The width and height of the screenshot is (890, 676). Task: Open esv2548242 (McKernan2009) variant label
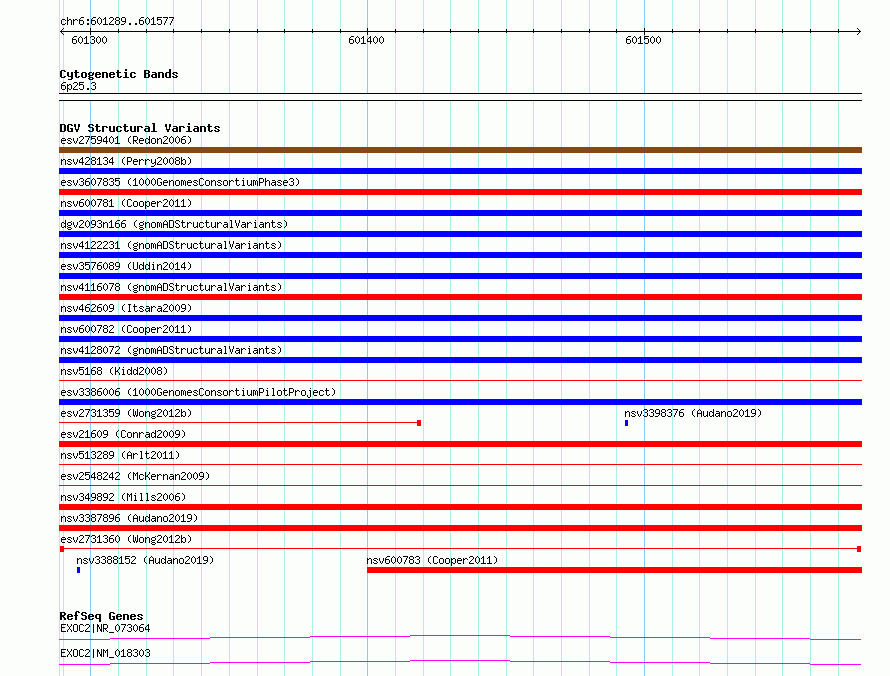pyautogui.click(x=135, y=476)
